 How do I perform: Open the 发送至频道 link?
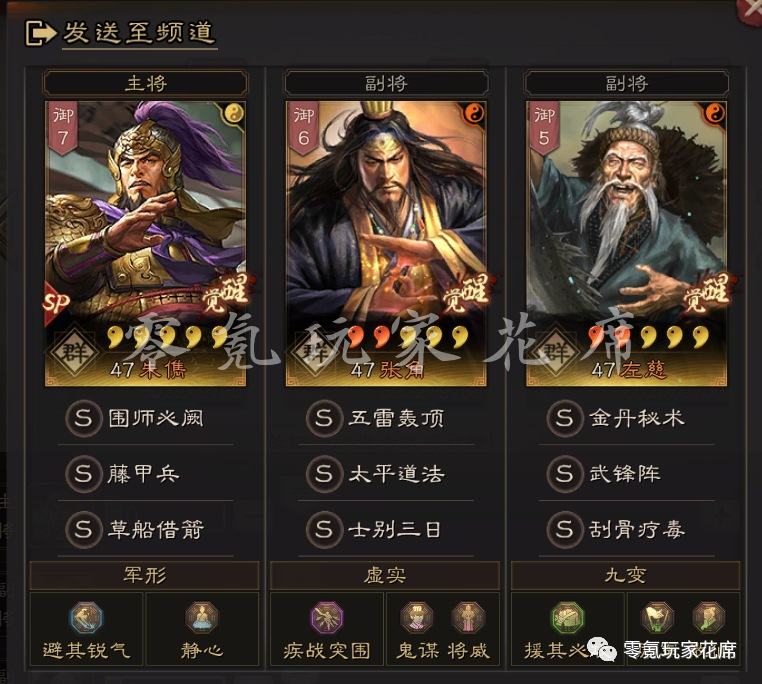point(139,33)
